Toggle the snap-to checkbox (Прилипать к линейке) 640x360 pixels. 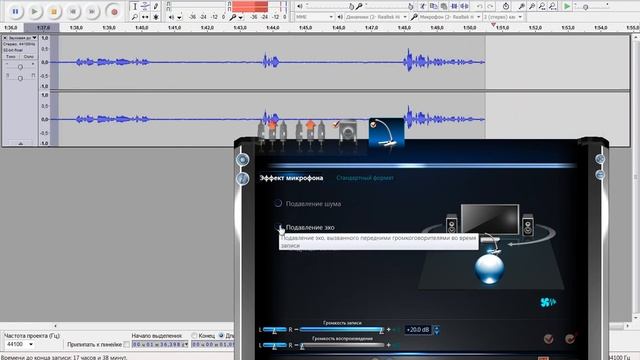pos(127,345)
